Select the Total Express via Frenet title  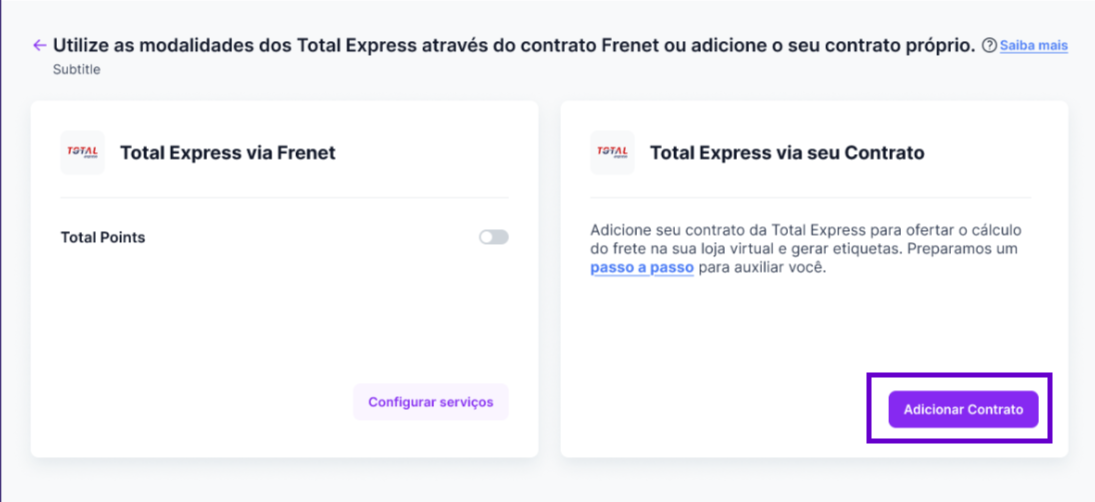(x=228, y=153)
